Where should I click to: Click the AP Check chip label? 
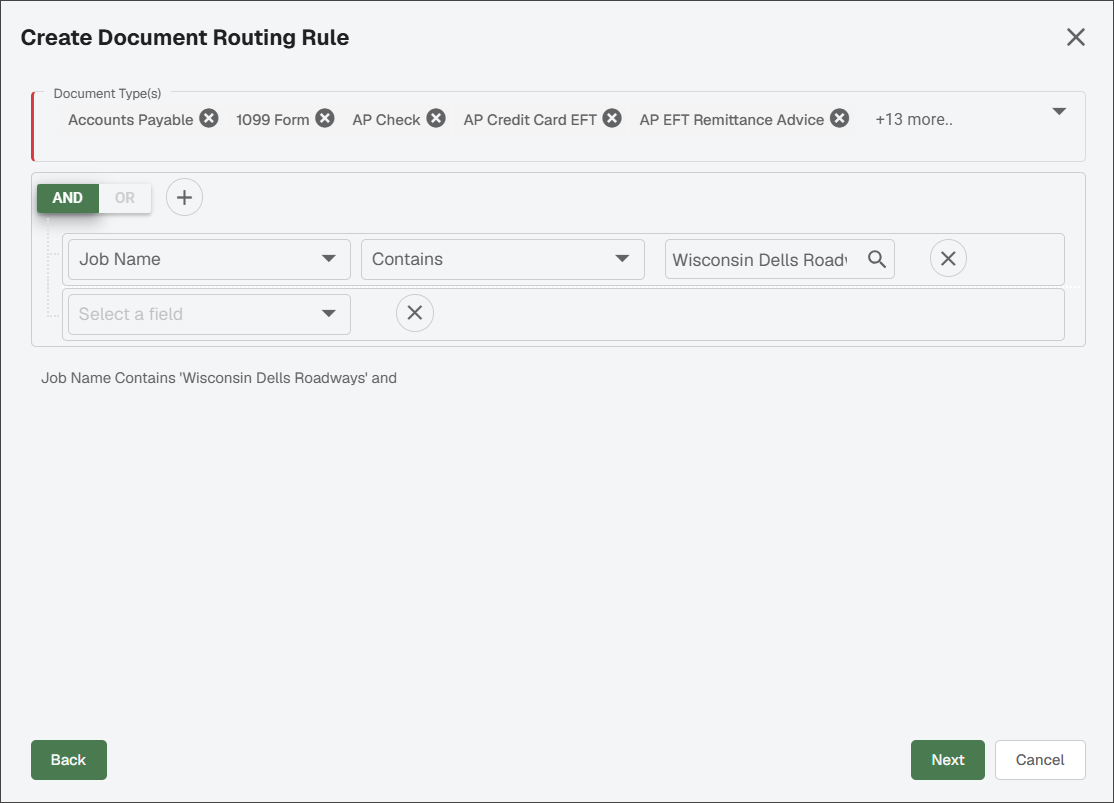coord(386,119)
